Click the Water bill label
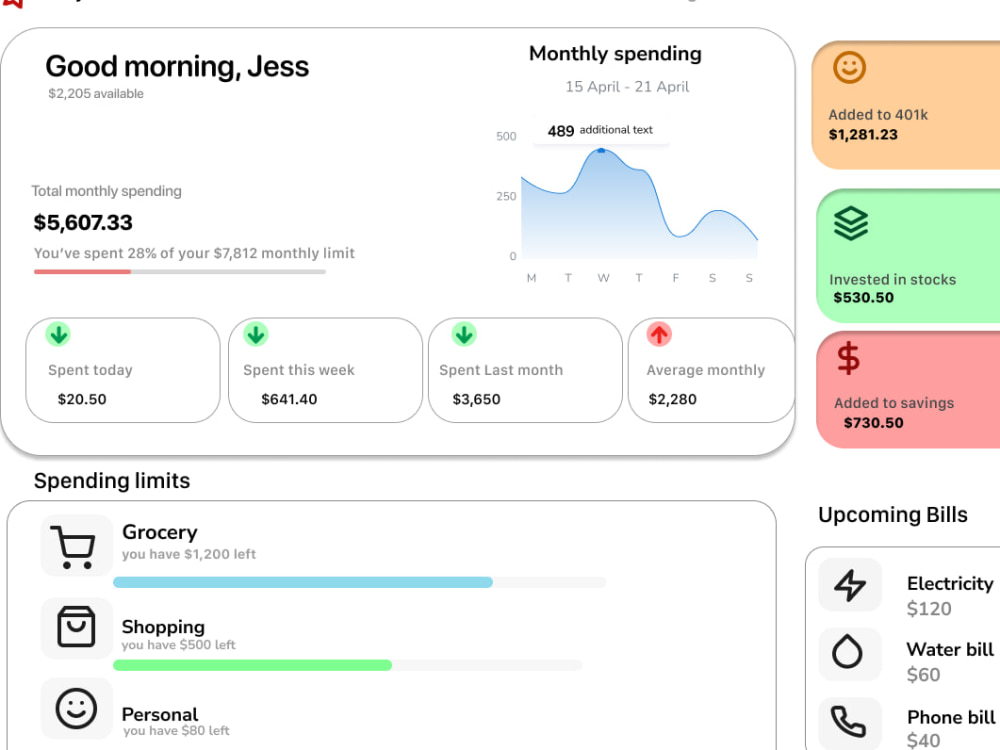 pos(950,649)
